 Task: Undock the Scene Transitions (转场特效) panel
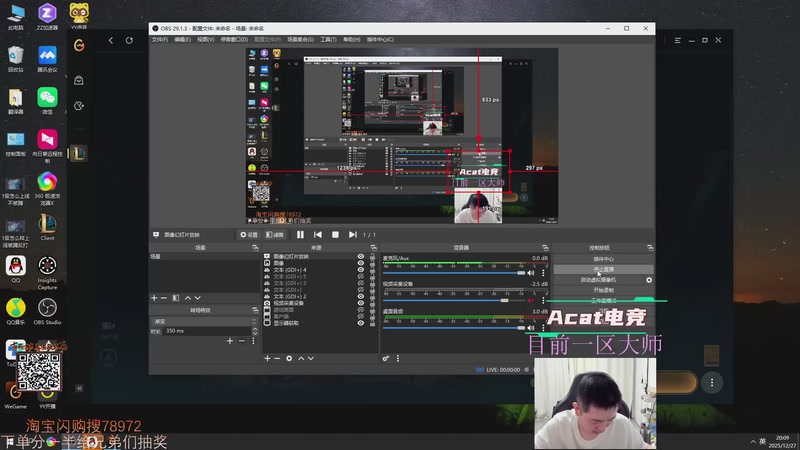pyautogui.click(x=255, y=310)
